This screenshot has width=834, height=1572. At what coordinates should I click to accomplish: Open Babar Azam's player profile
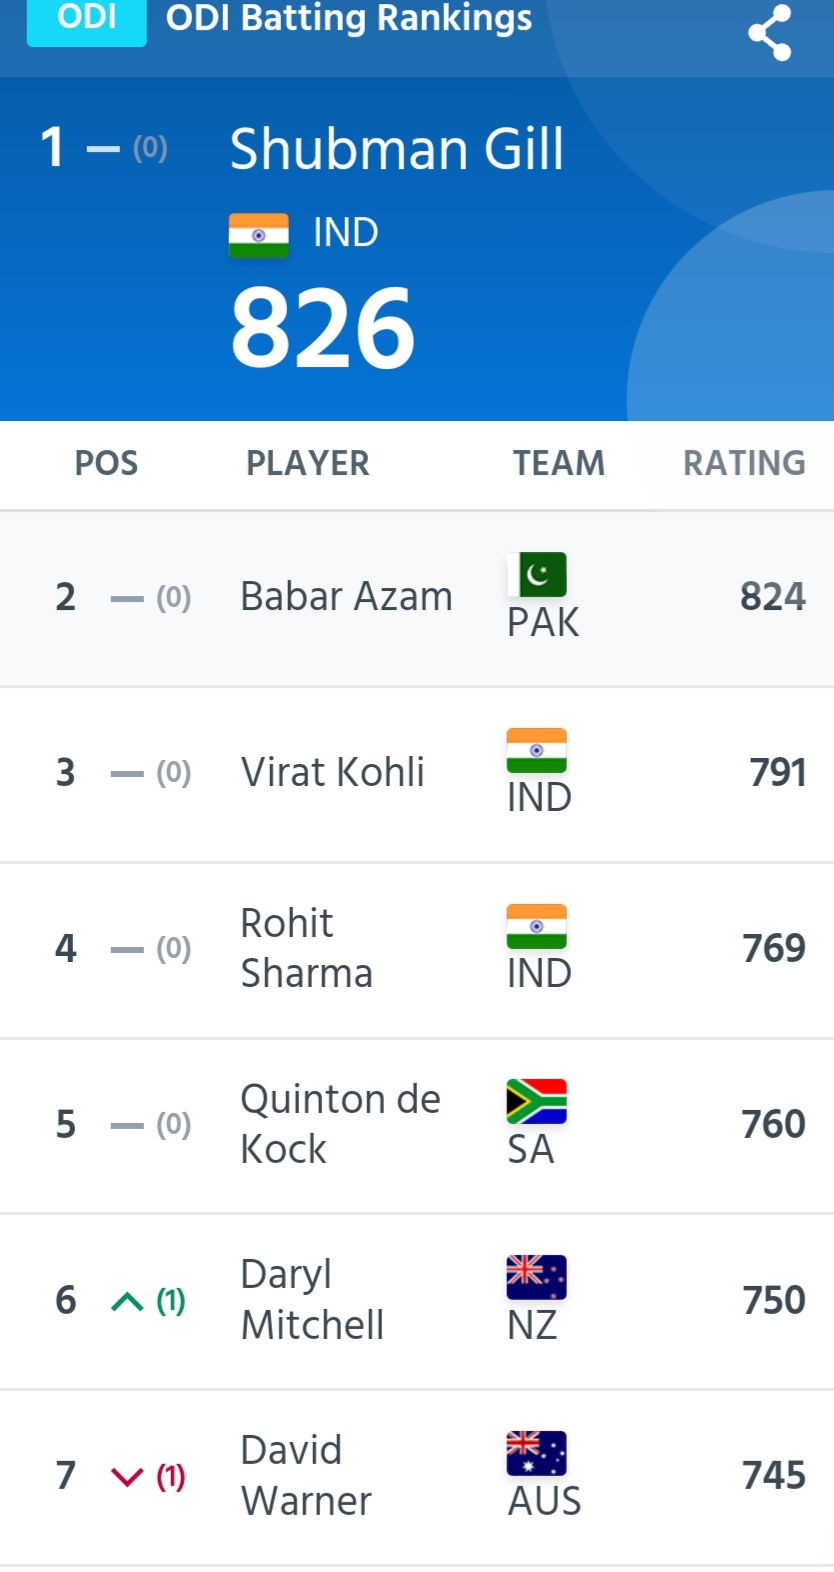click(x=347, y=597)
